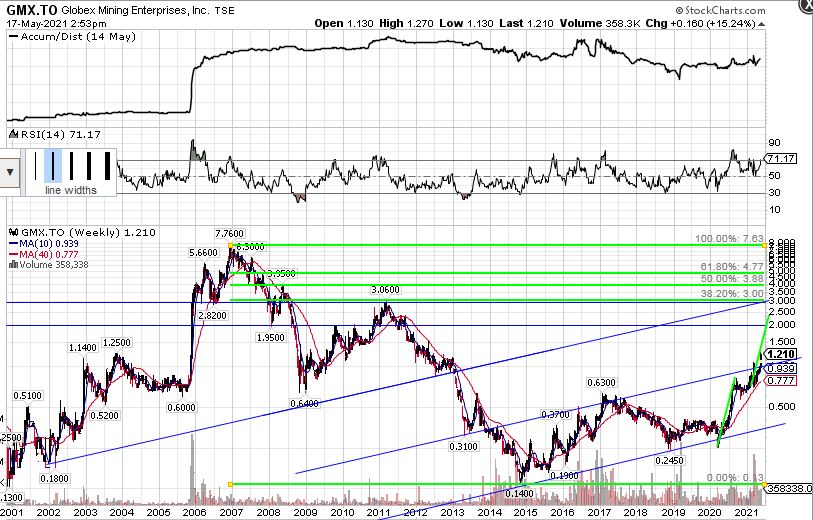Click the MA(40) red legend entry
This screenshot has width=813, height=520.
click(x=42, y=252)
